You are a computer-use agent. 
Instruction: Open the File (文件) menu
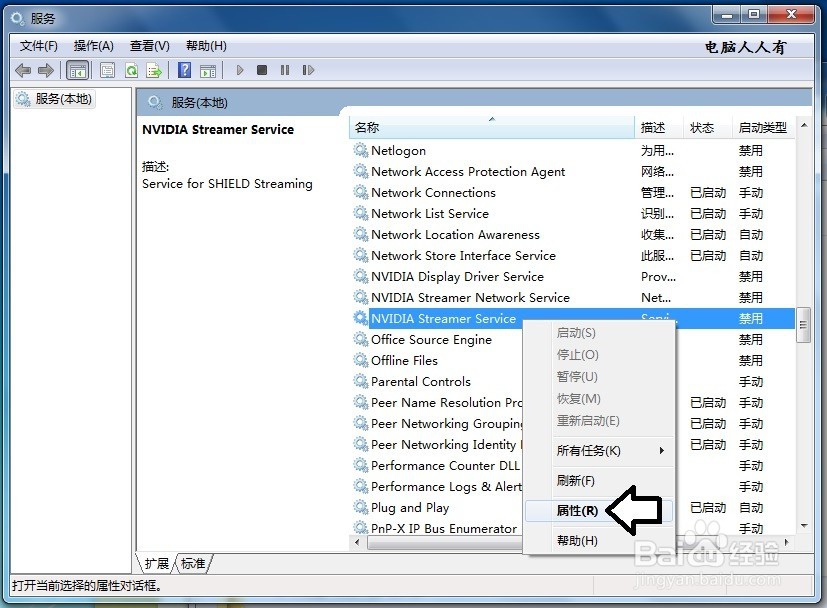39,46
